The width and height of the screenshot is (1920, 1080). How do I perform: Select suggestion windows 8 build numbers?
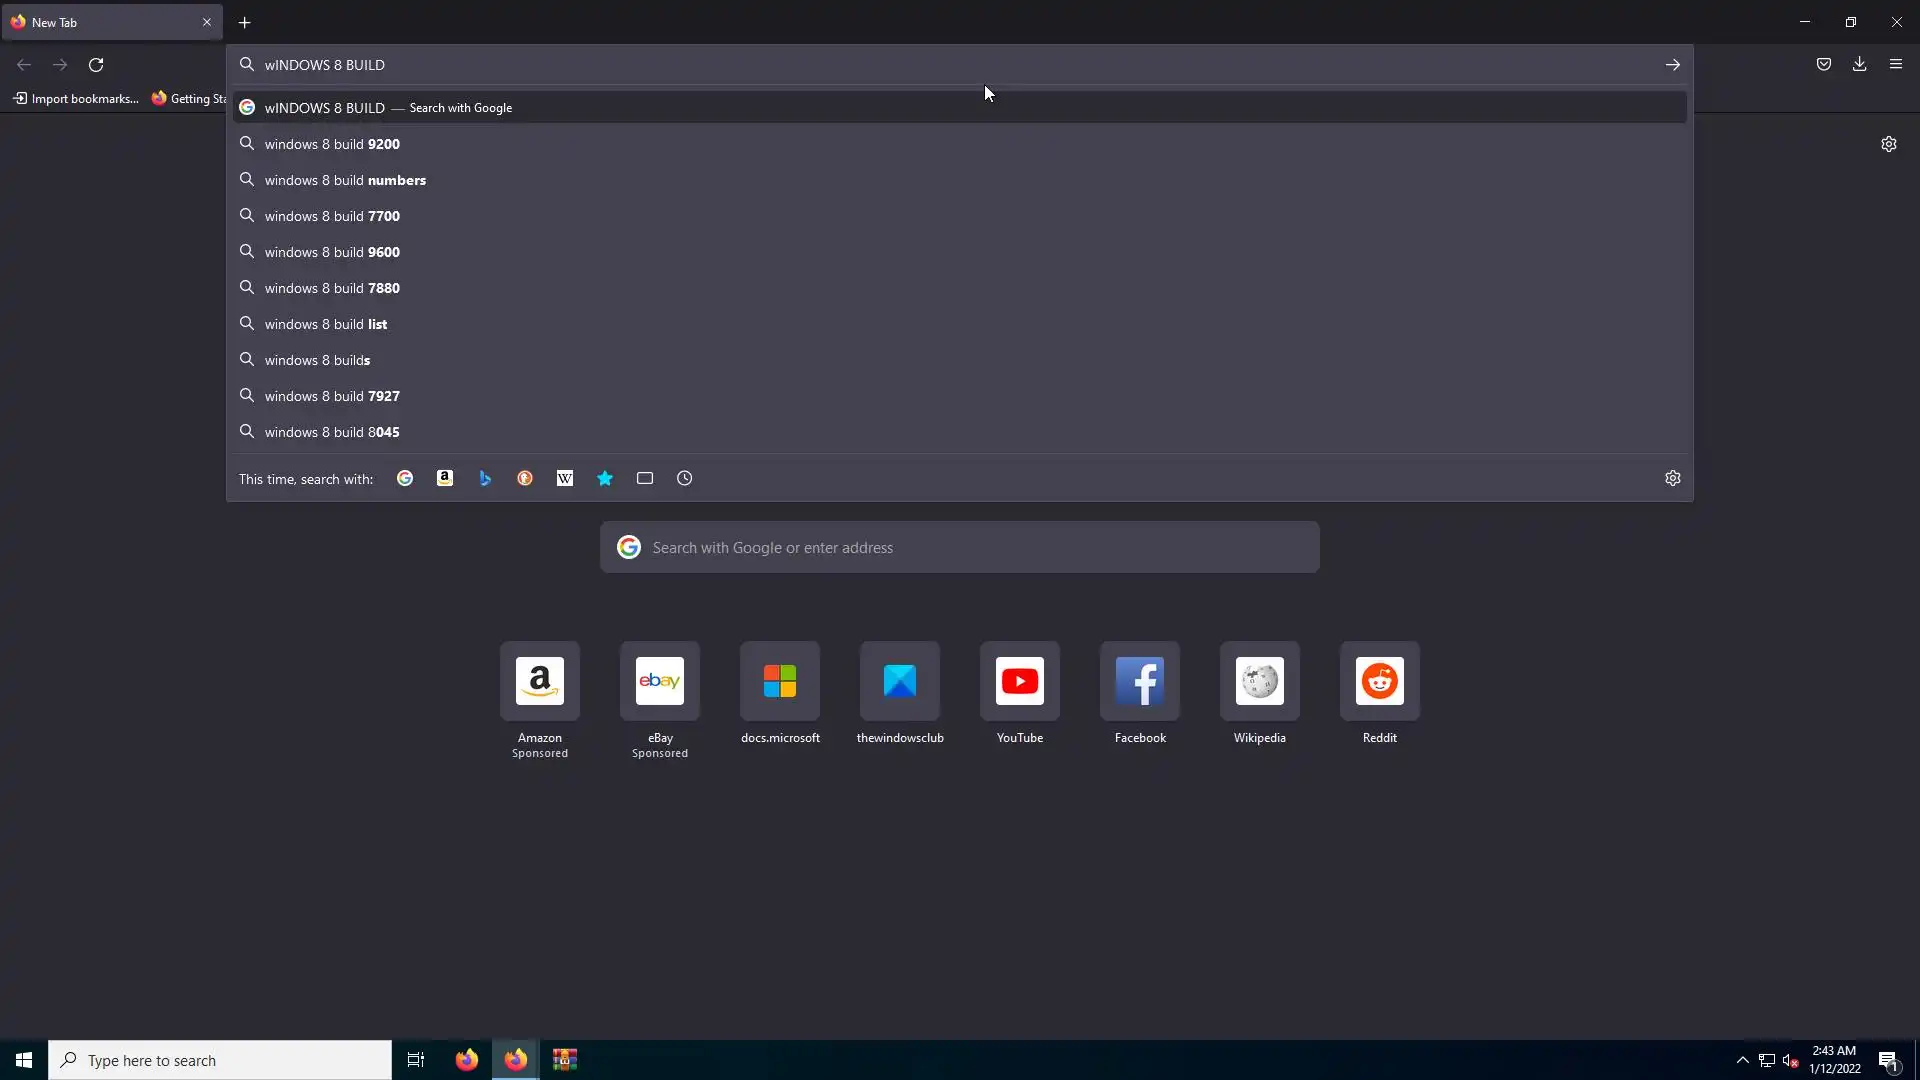[345, 180]
